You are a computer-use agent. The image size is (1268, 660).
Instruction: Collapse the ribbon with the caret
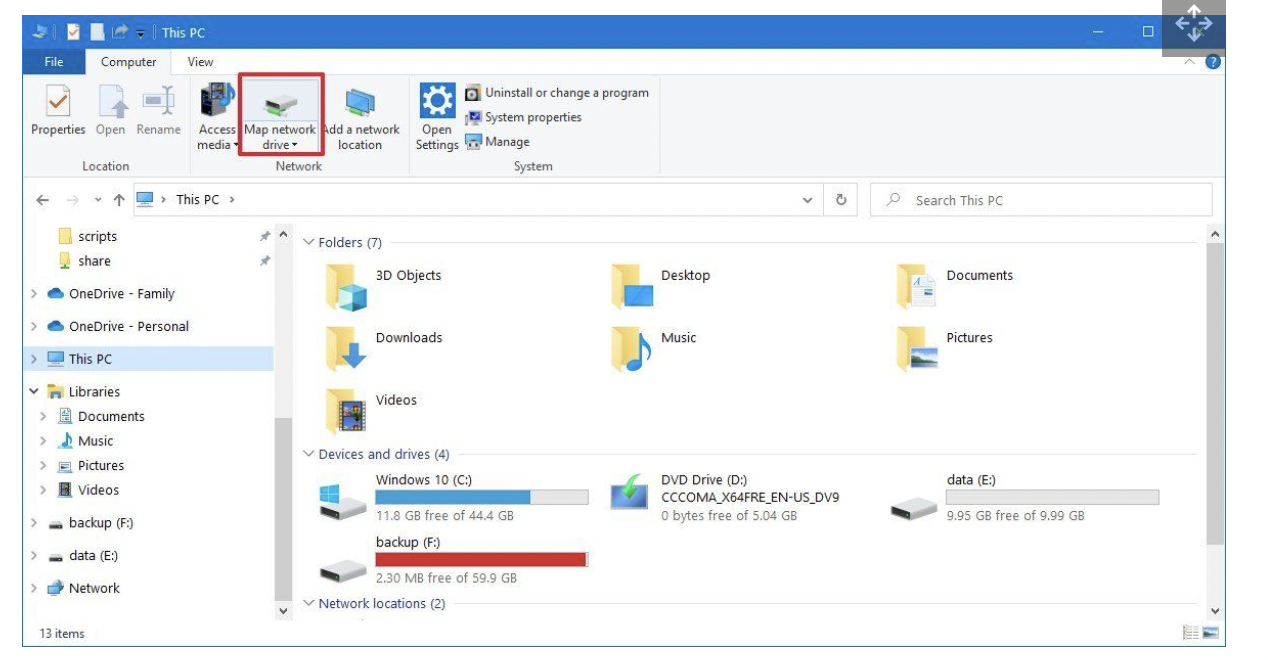(1190, 62)
